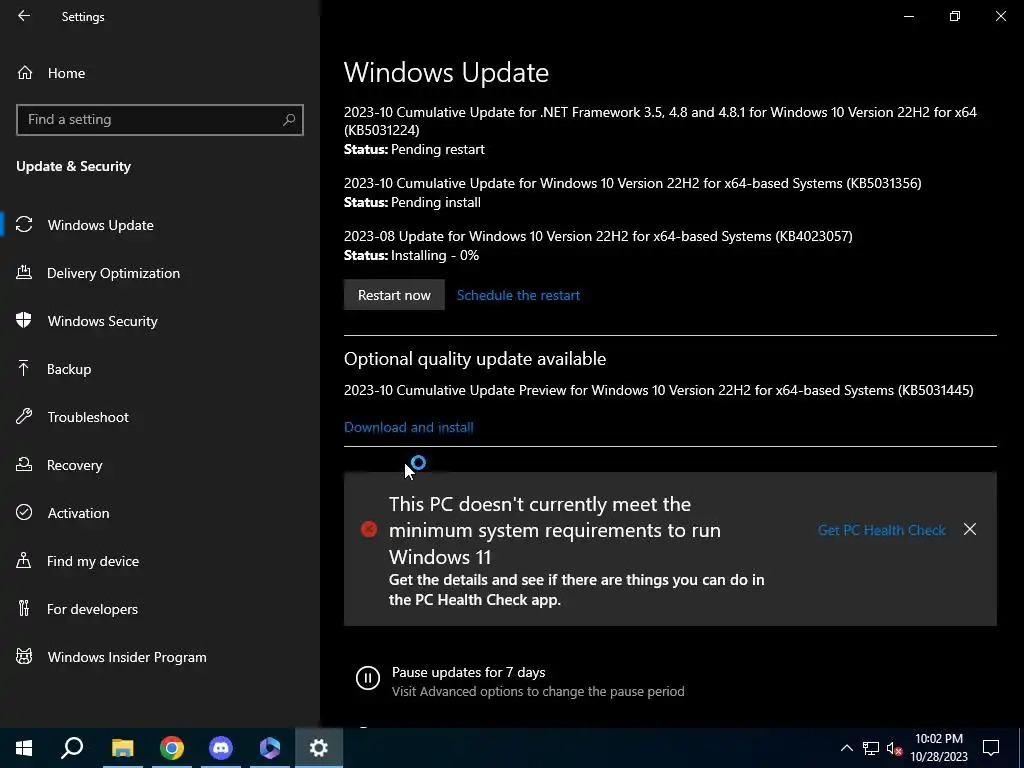Select Pause updates for 7 days

coord(468,672)
